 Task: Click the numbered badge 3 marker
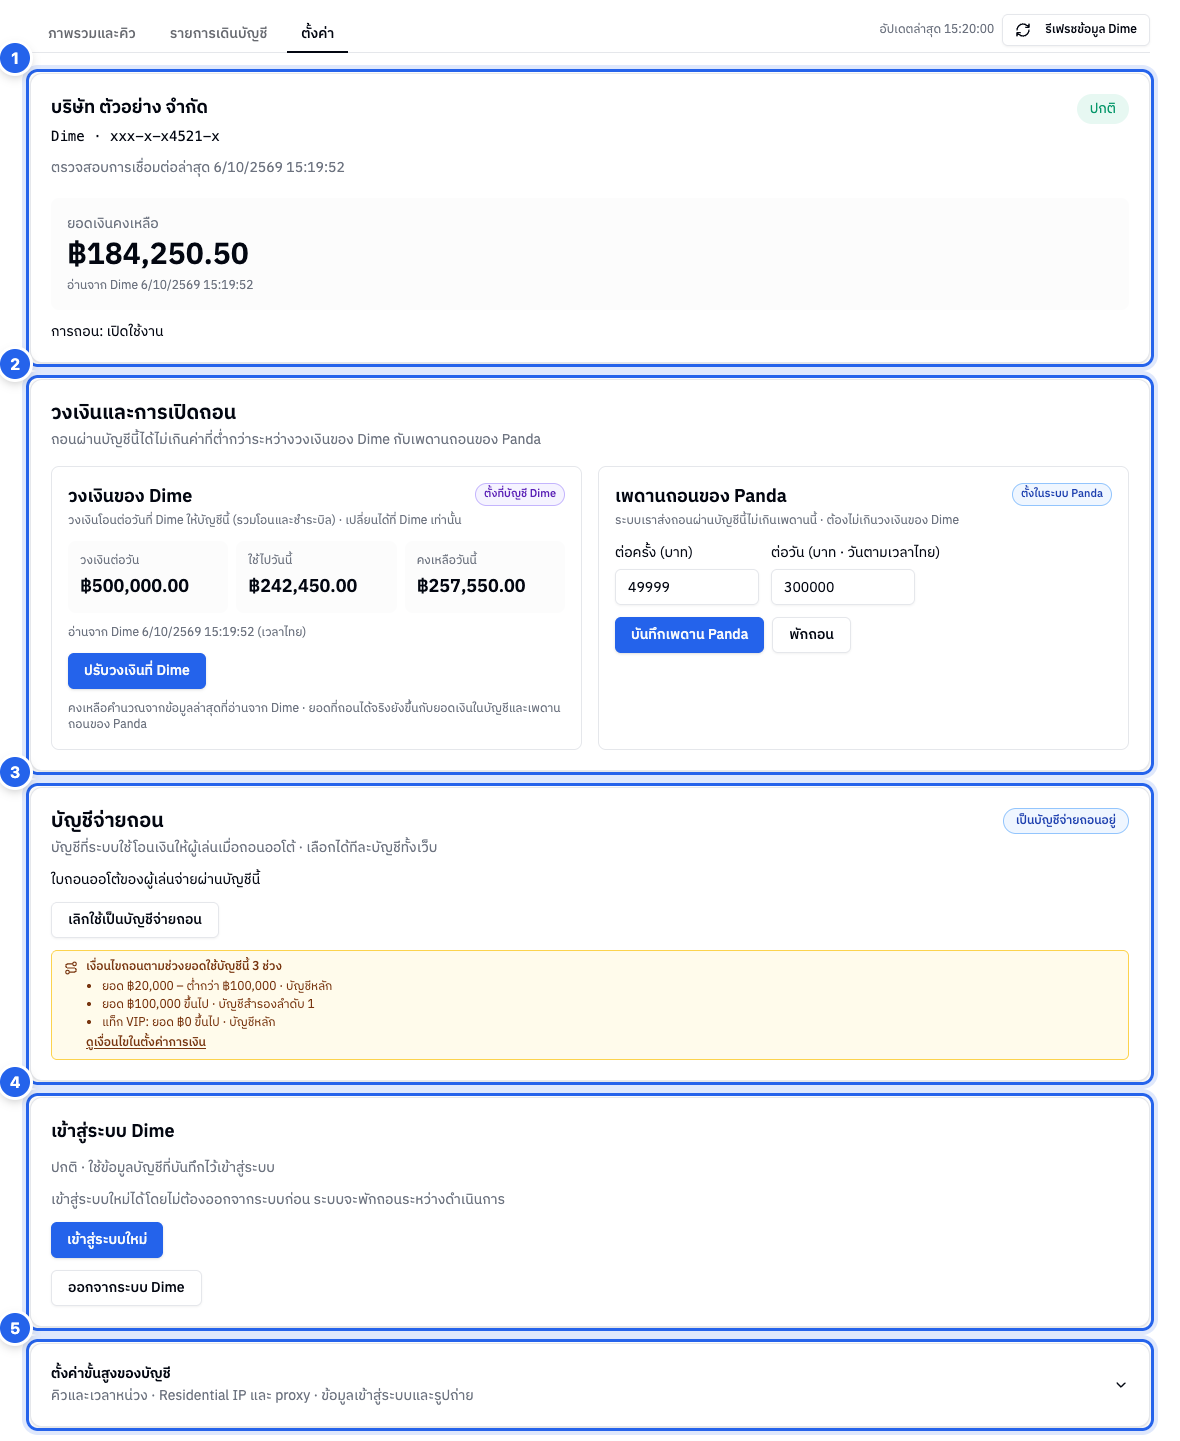pos(15,772)
